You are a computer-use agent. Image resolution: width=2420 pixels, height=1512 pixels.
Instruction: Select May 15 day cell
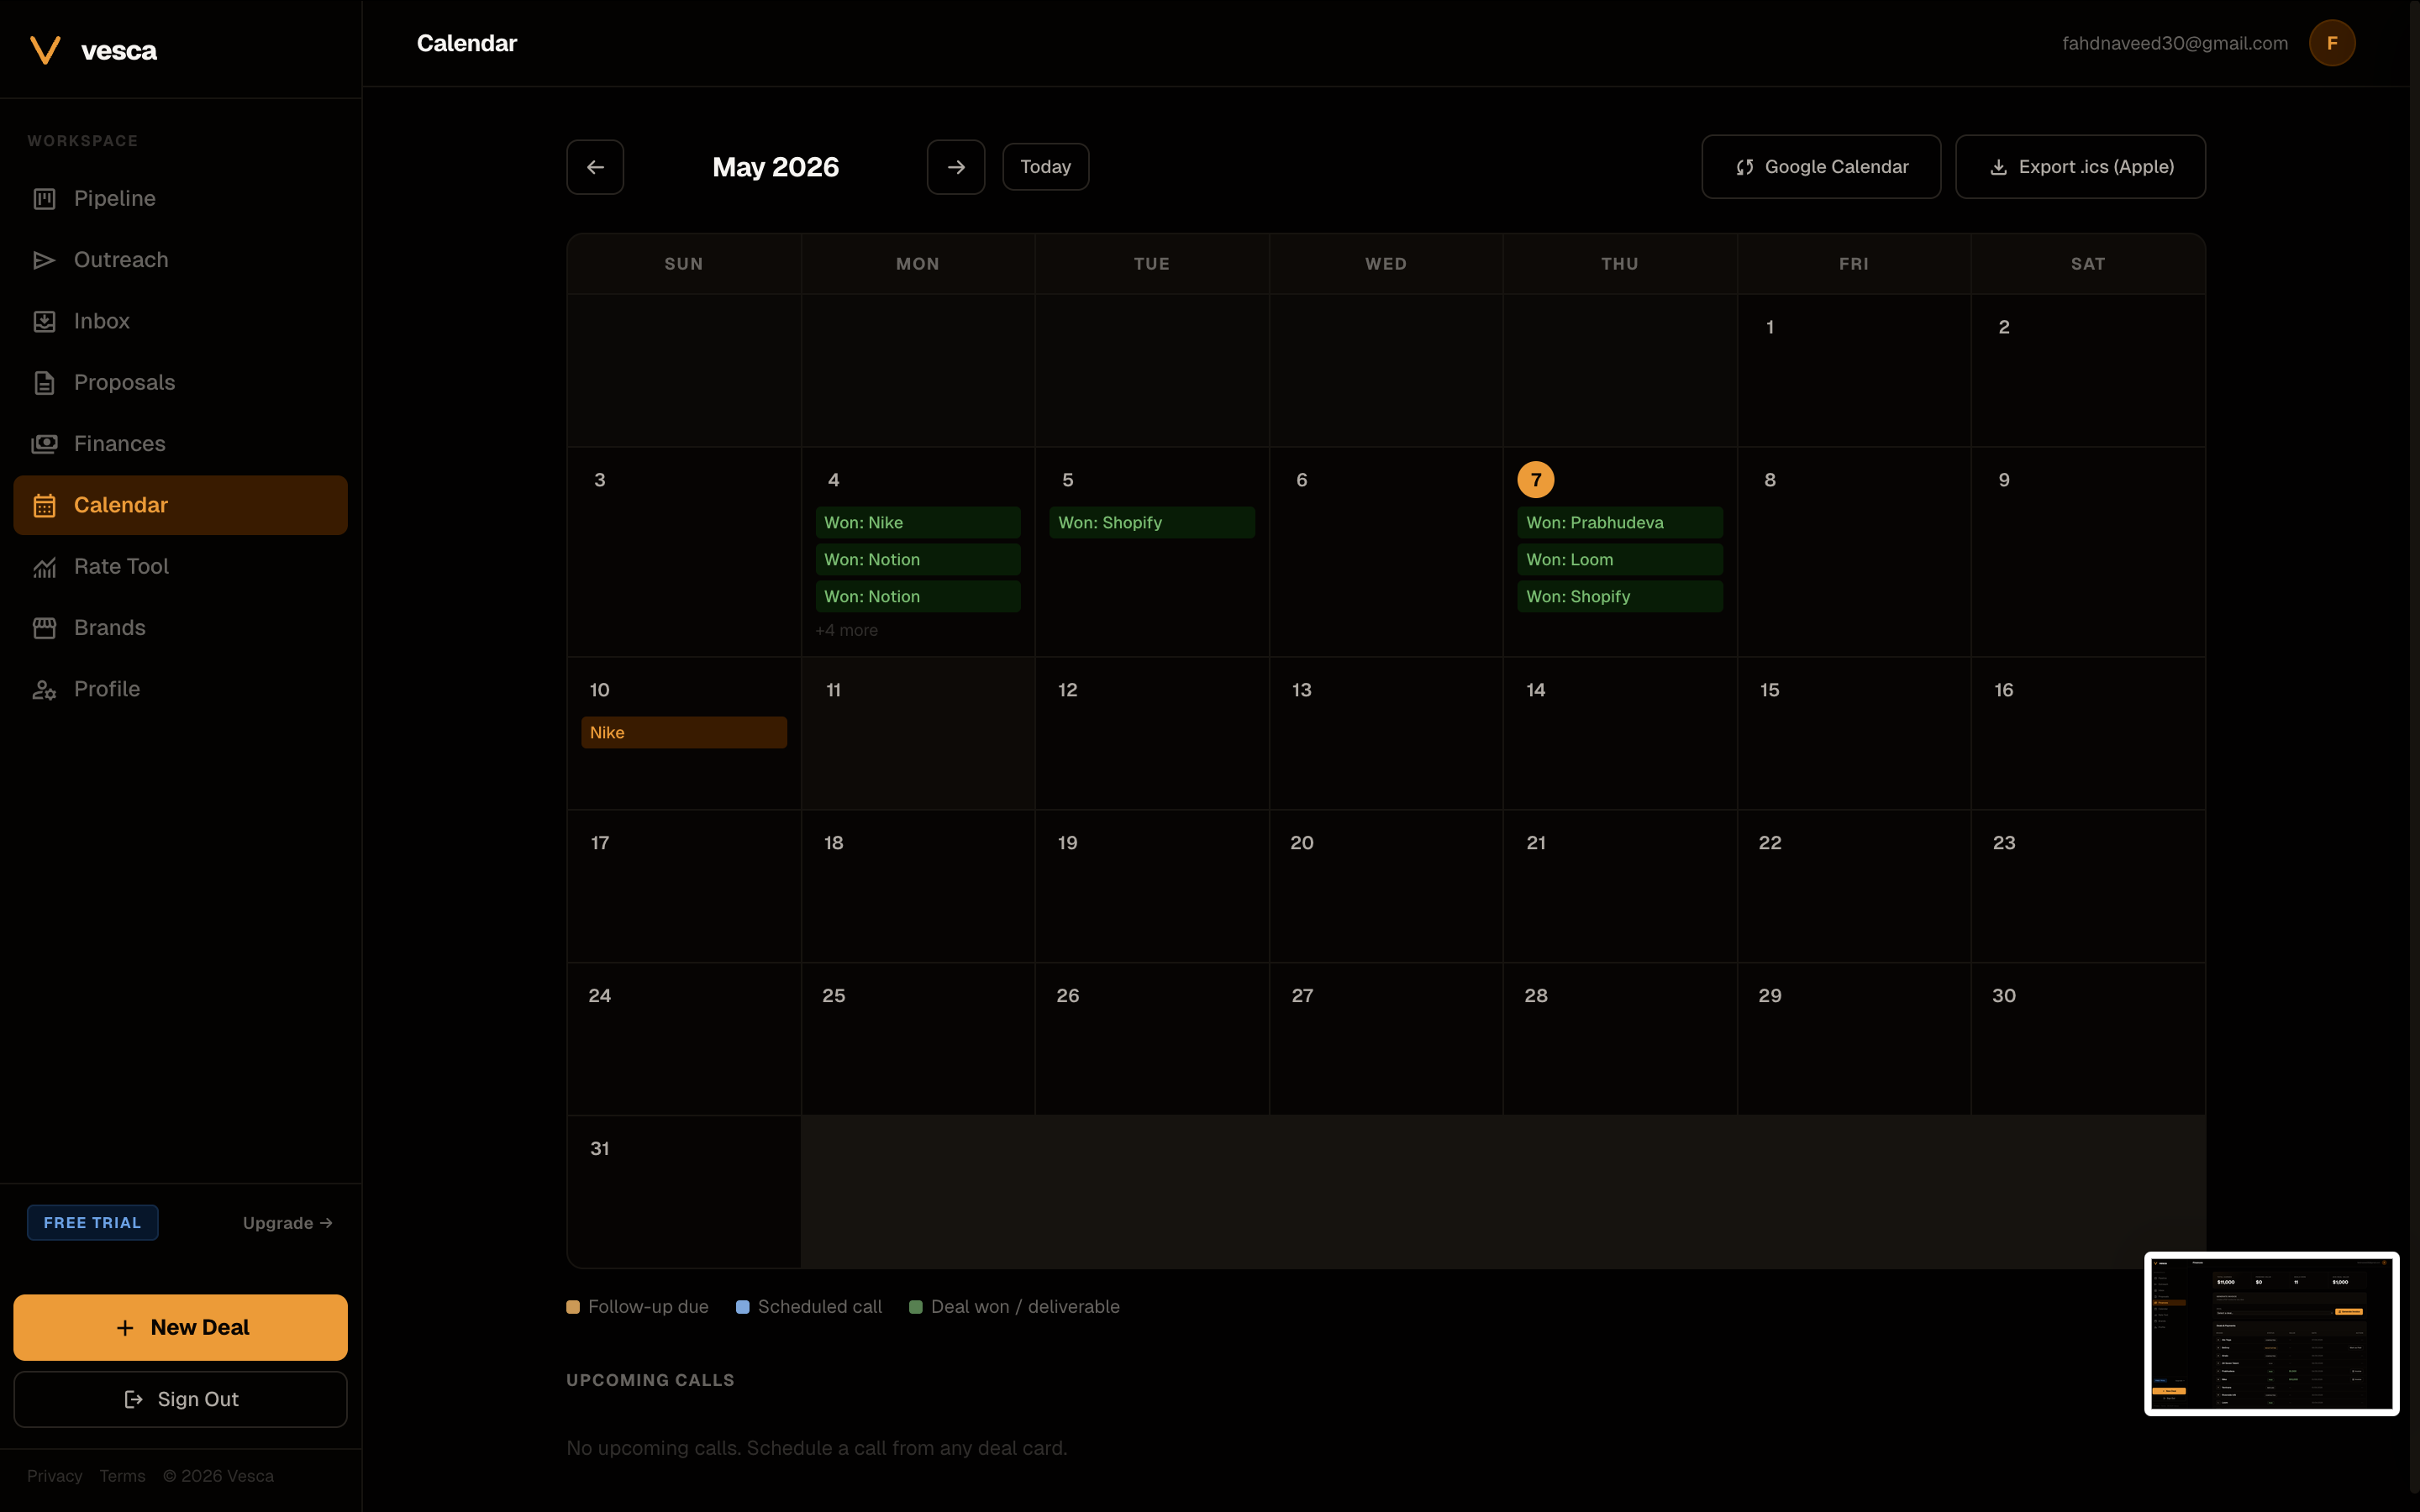(1854, 733)
